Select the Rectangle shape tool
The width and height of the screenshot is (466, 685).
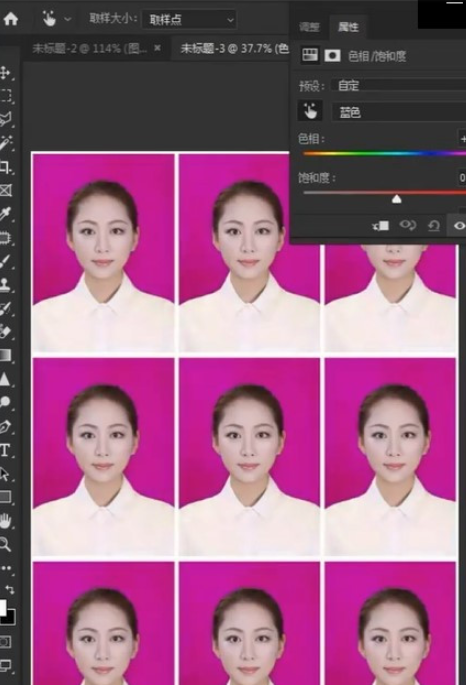click(x=5, y=497)
